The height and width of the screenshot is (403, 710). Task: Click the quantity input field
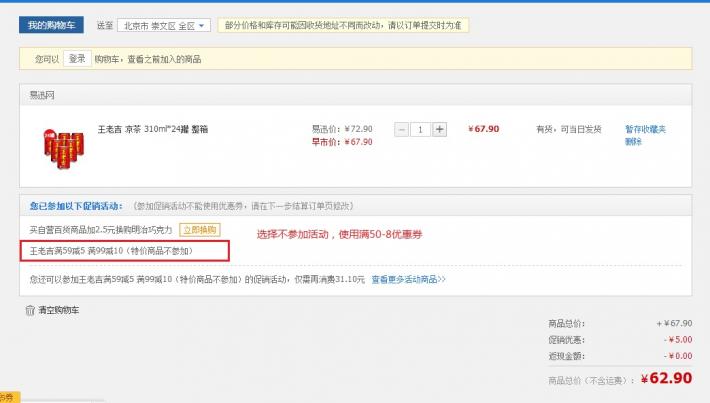[x=420, y=129]
